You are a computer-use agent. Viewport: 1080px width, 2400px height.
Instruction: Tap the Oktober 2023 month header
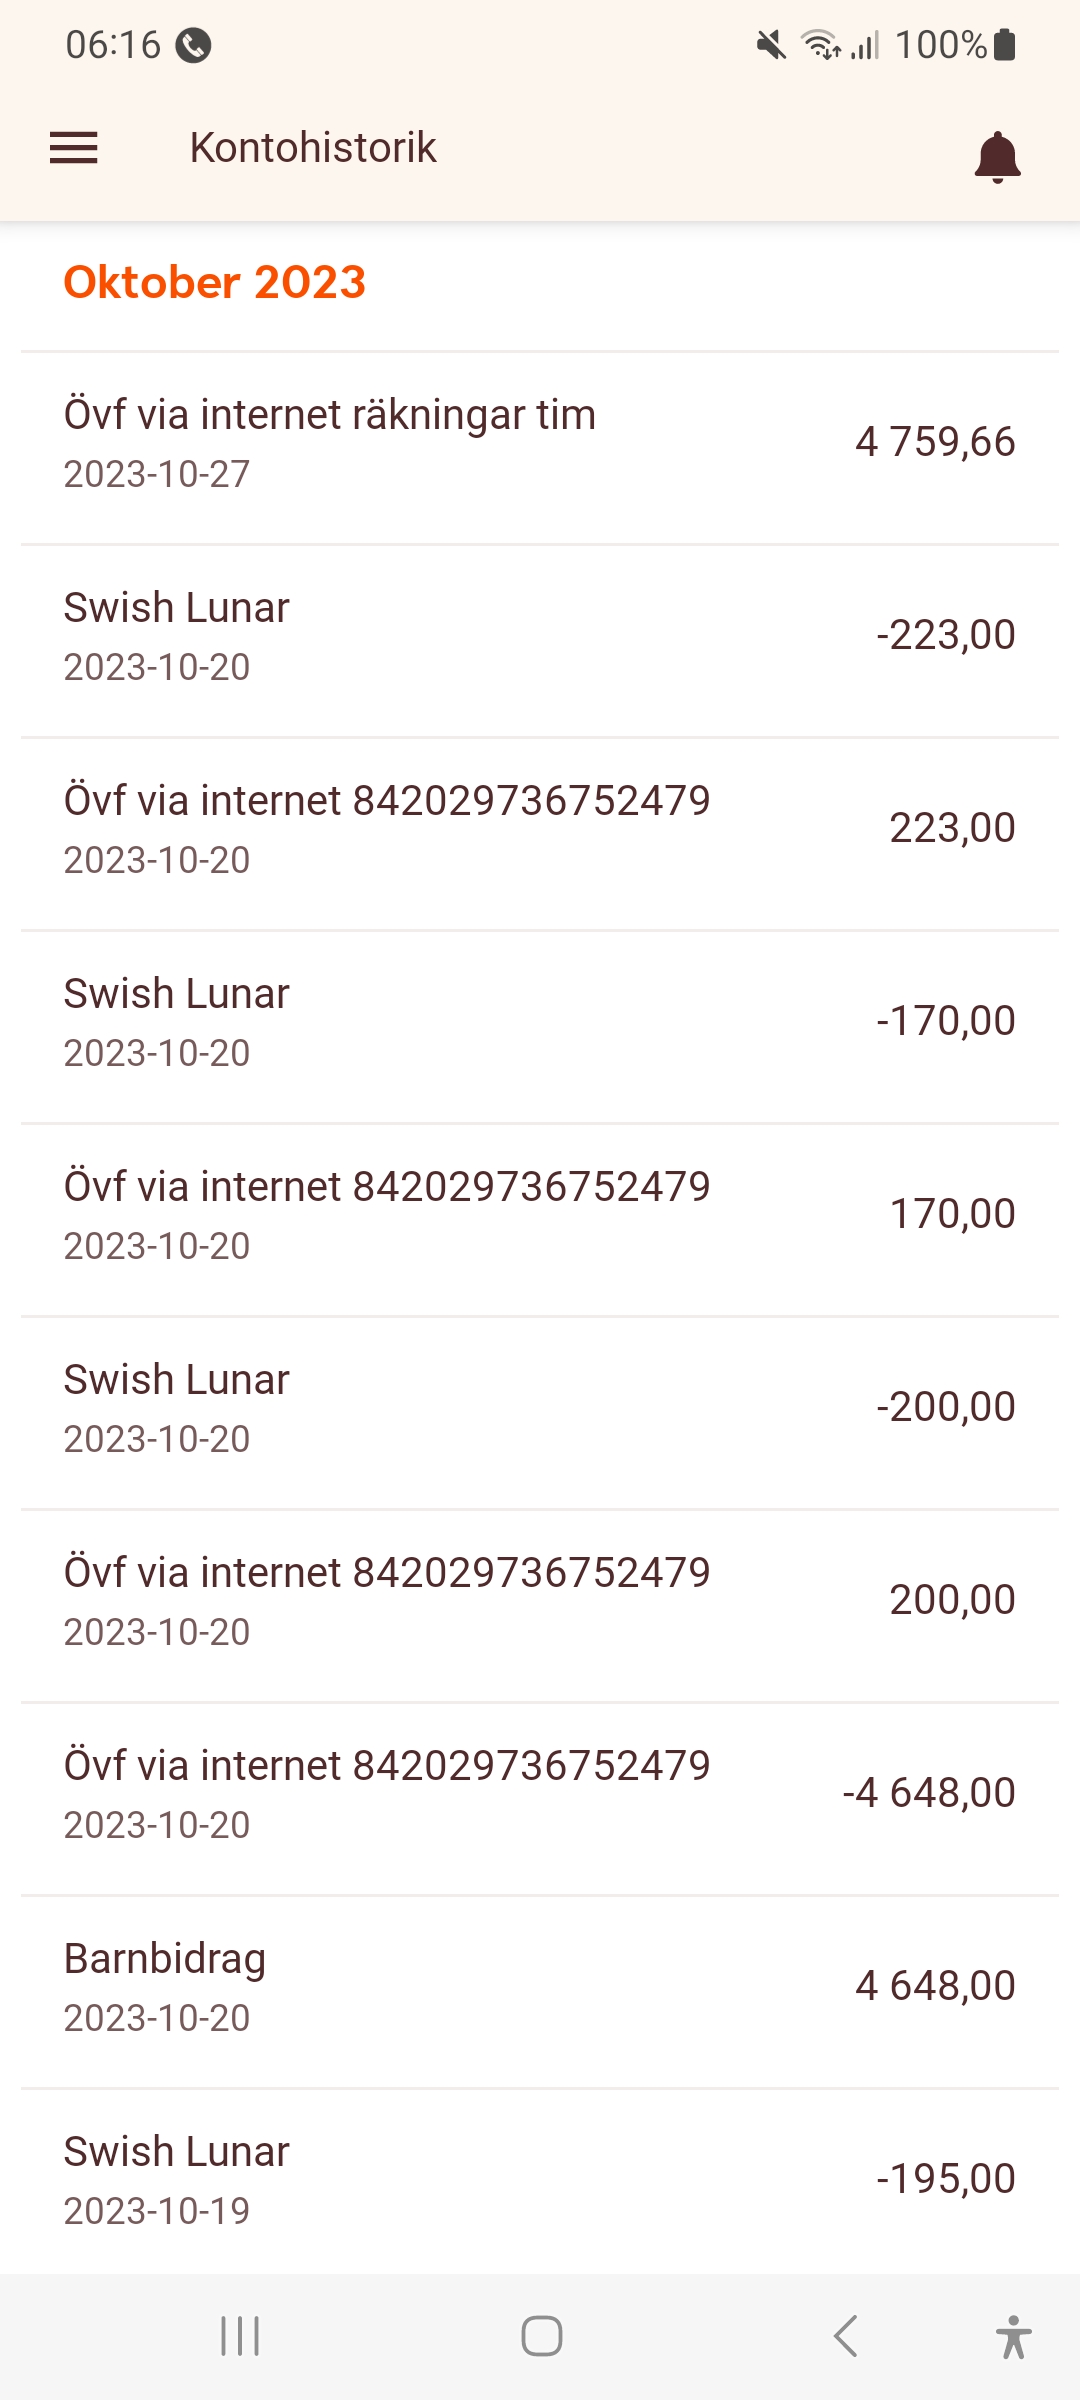click(215, 282)
